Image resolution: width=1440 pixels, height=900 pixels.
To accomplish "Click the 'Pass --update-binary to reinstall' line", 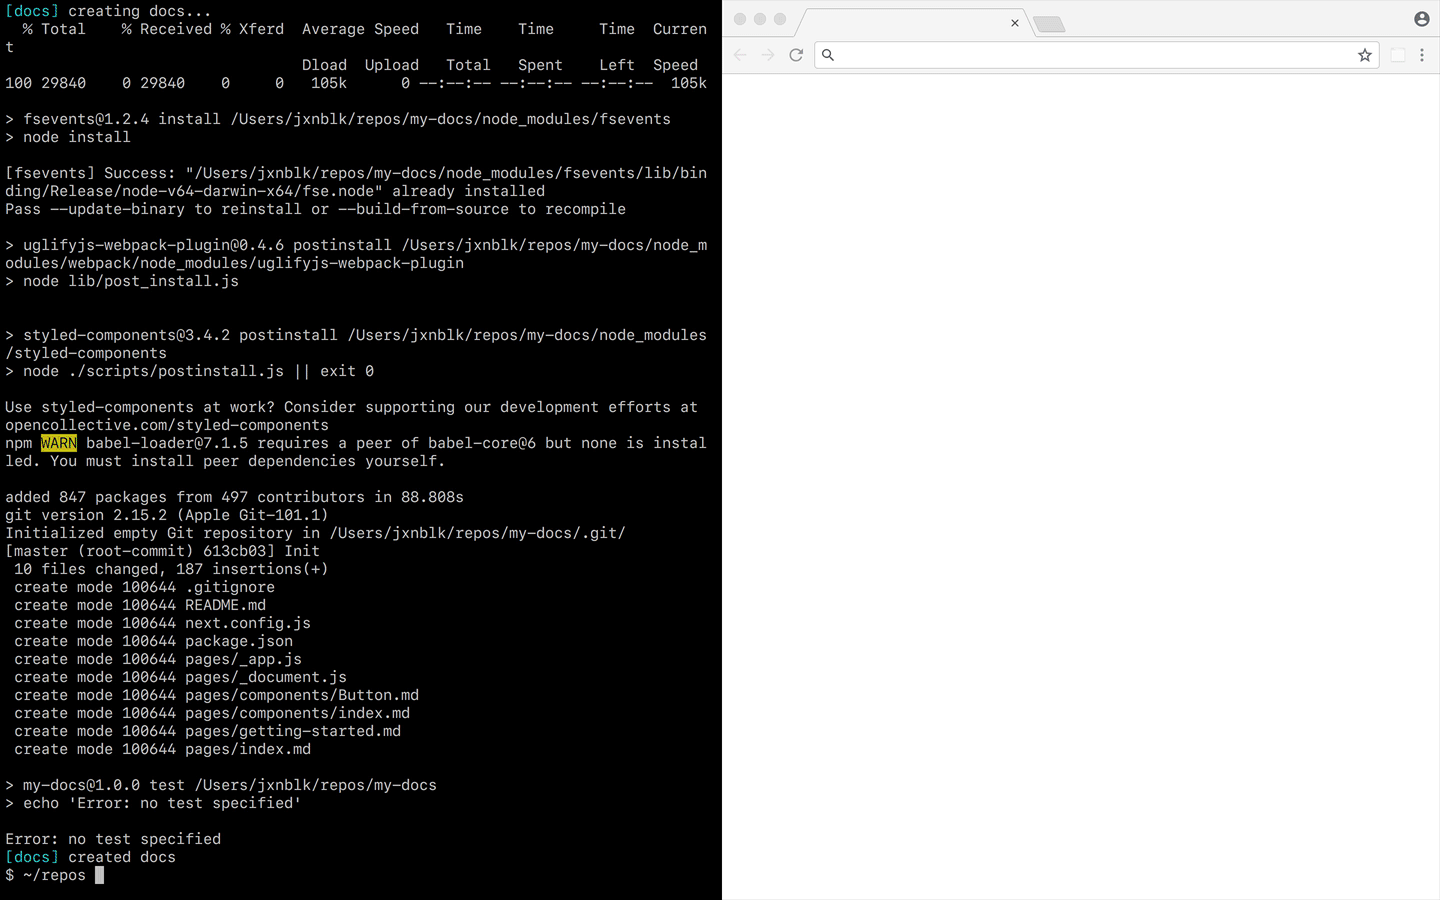I will pyautogui.click(x=315, y=209).
